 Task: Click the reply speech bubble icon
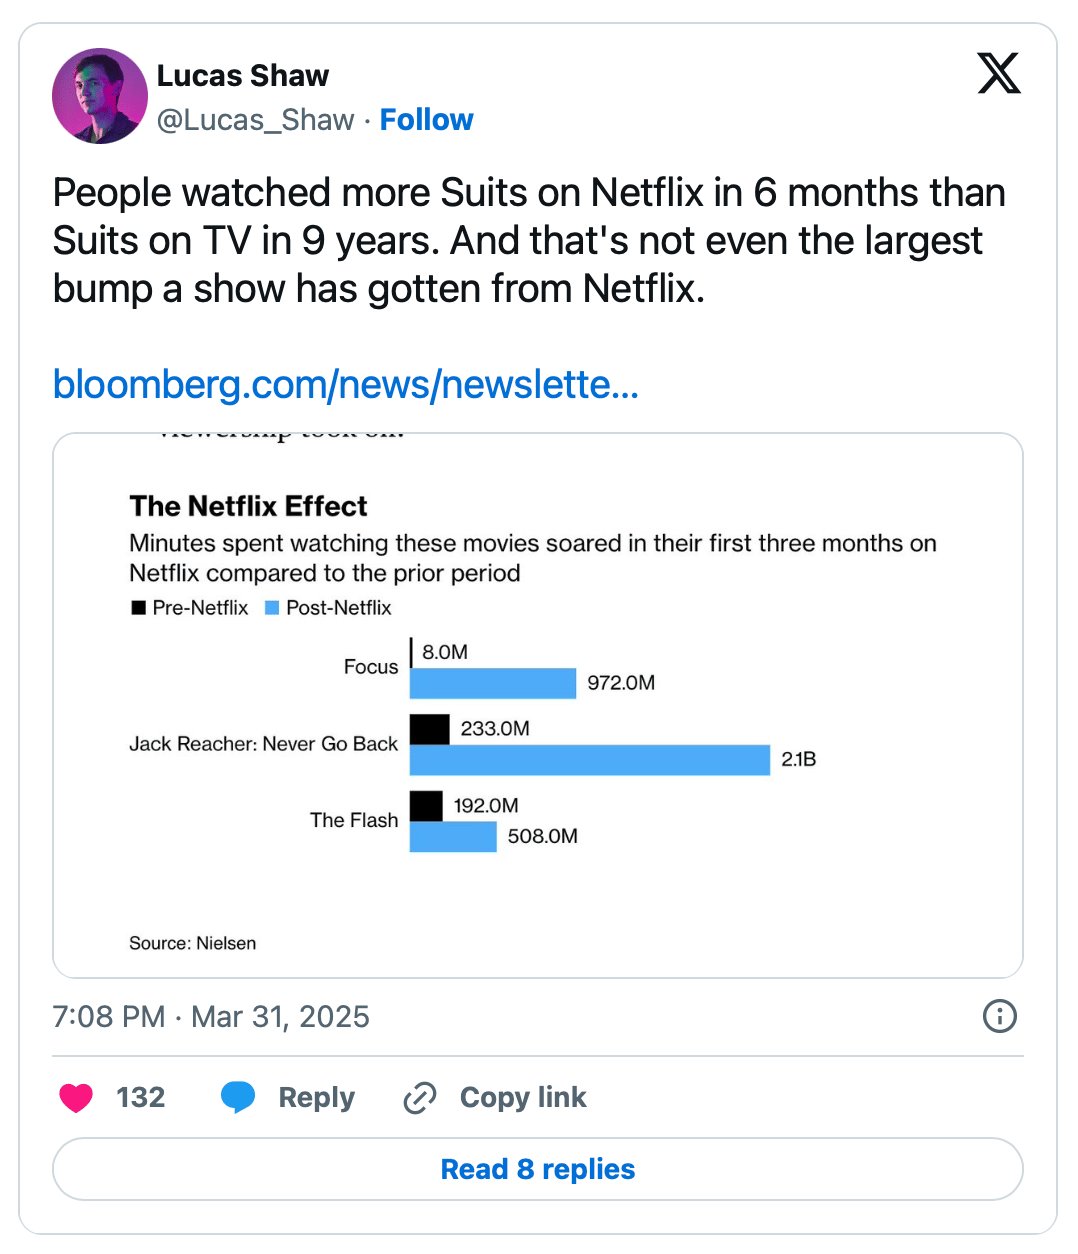[x=238, y=1097]
